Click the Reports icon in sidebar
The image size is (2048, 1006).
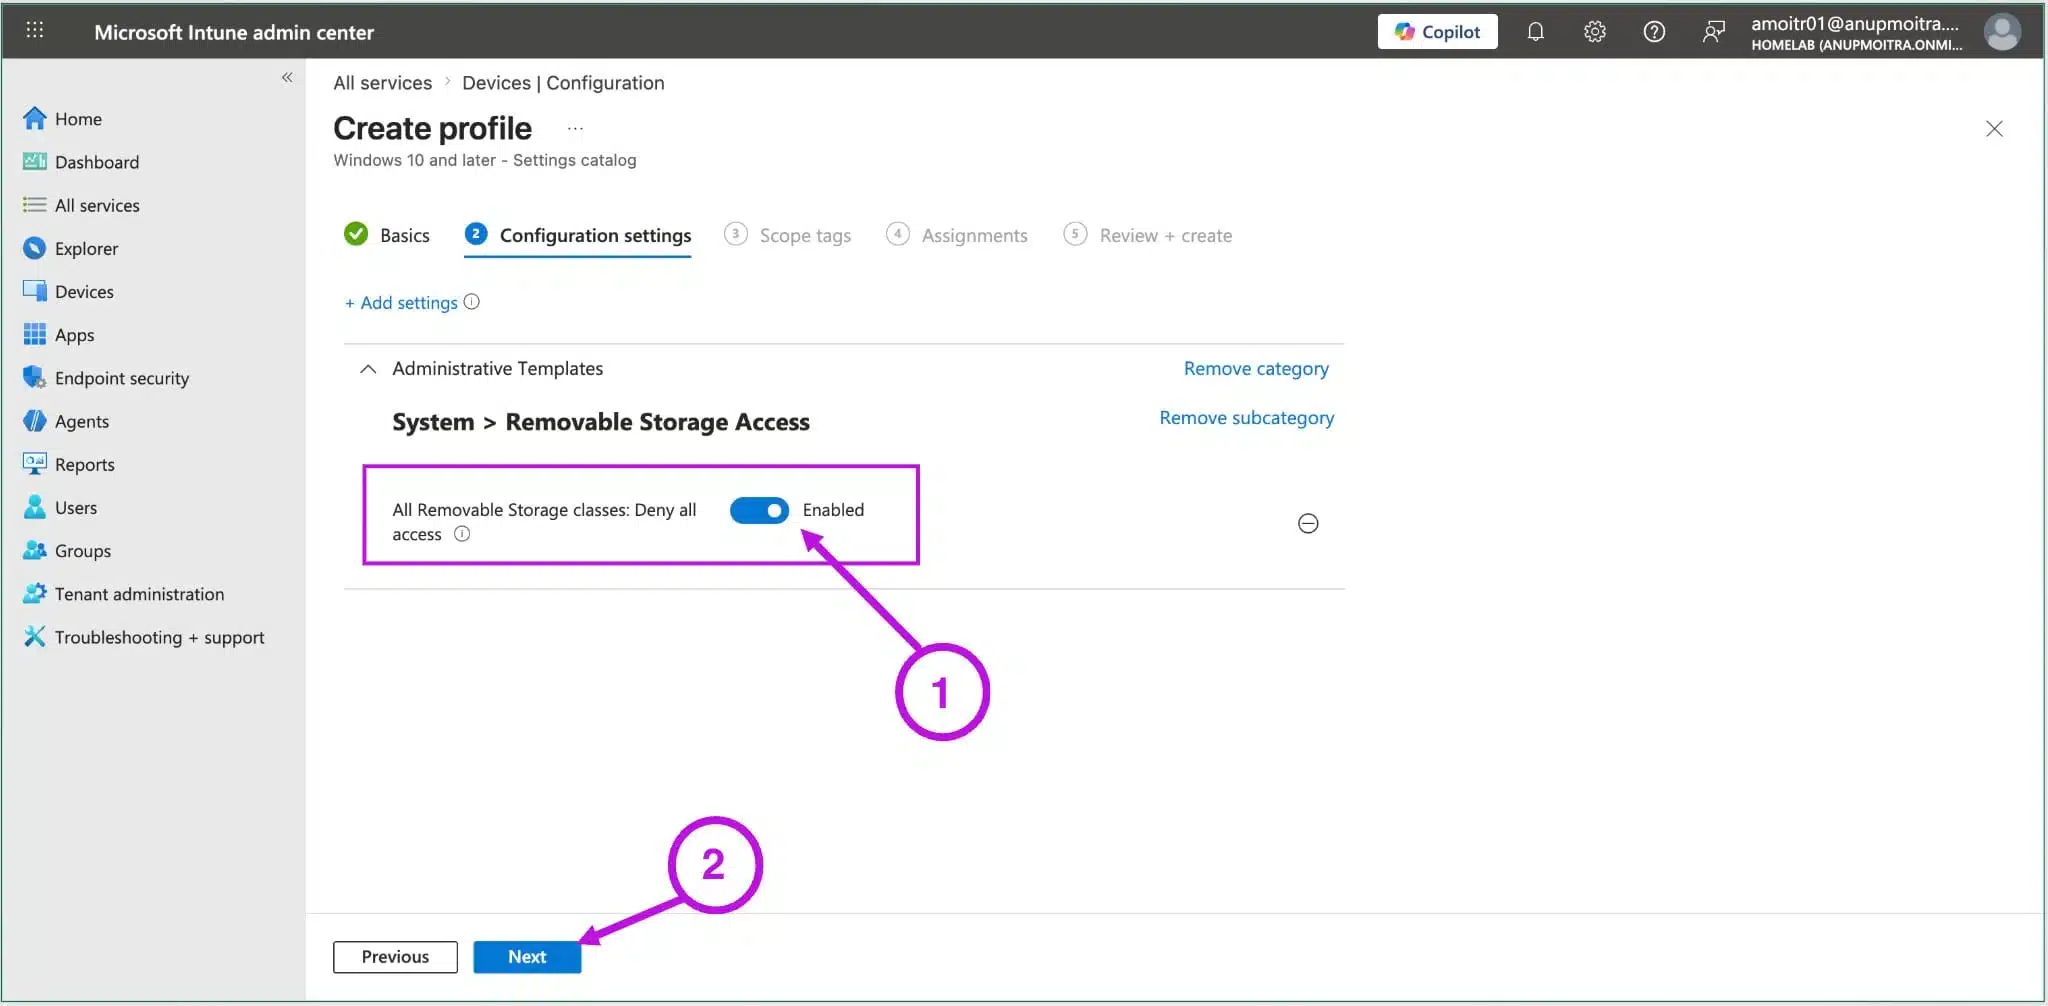coord(34,464)
